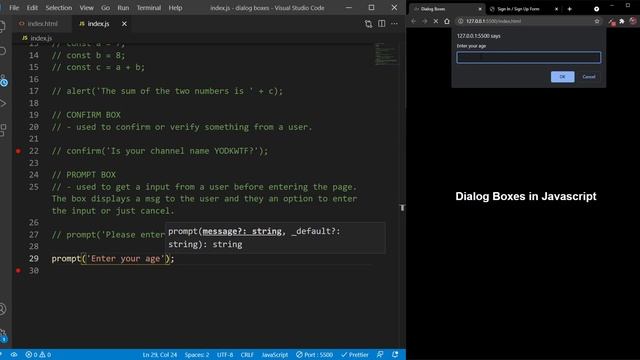The width and height of the screenshot is (640, 360).
Task: Click Ln 29, Col 24 in status bar
Action: coord(160,355)
